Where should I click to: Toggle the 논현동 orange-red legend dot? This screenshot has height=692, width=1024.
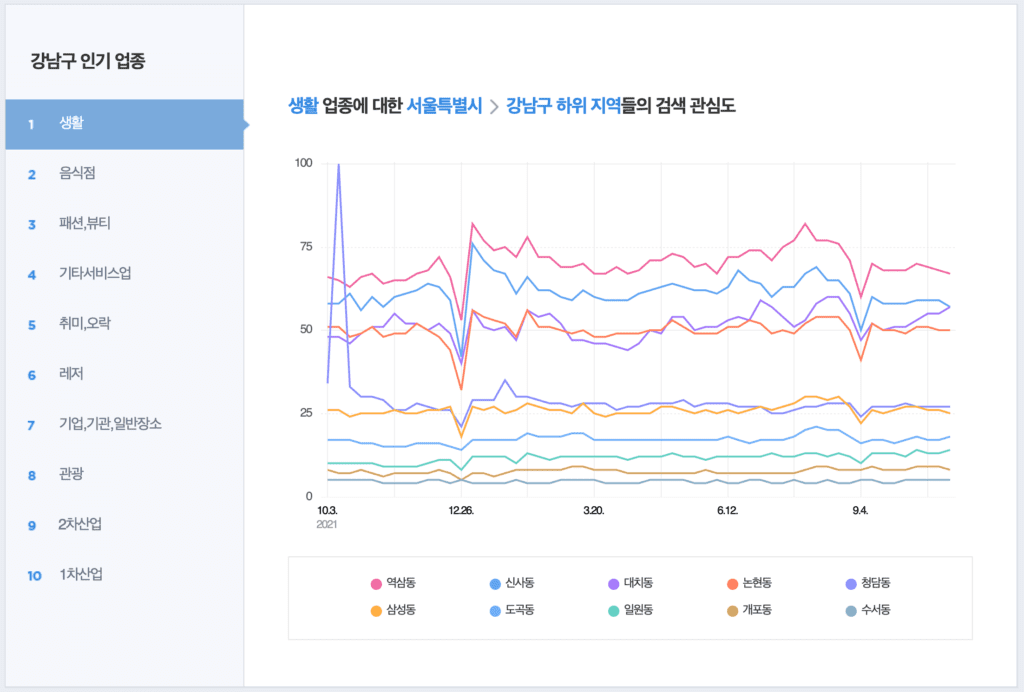(733, 584)
